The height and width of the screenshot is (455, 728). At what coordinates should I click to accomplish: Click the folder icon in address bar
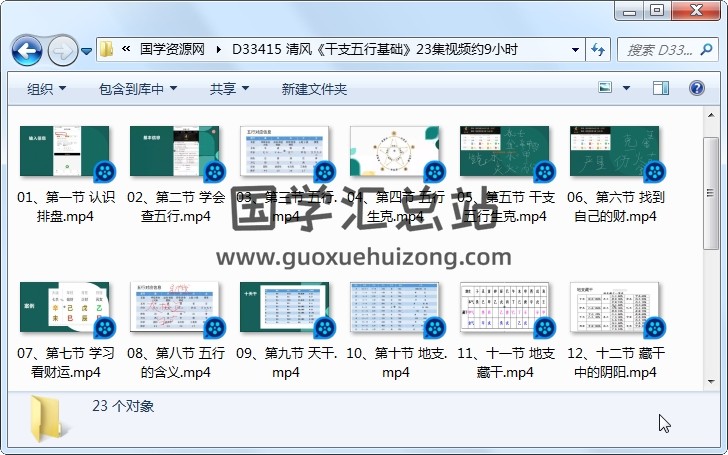pyautogui.click(x=106, y=49)
